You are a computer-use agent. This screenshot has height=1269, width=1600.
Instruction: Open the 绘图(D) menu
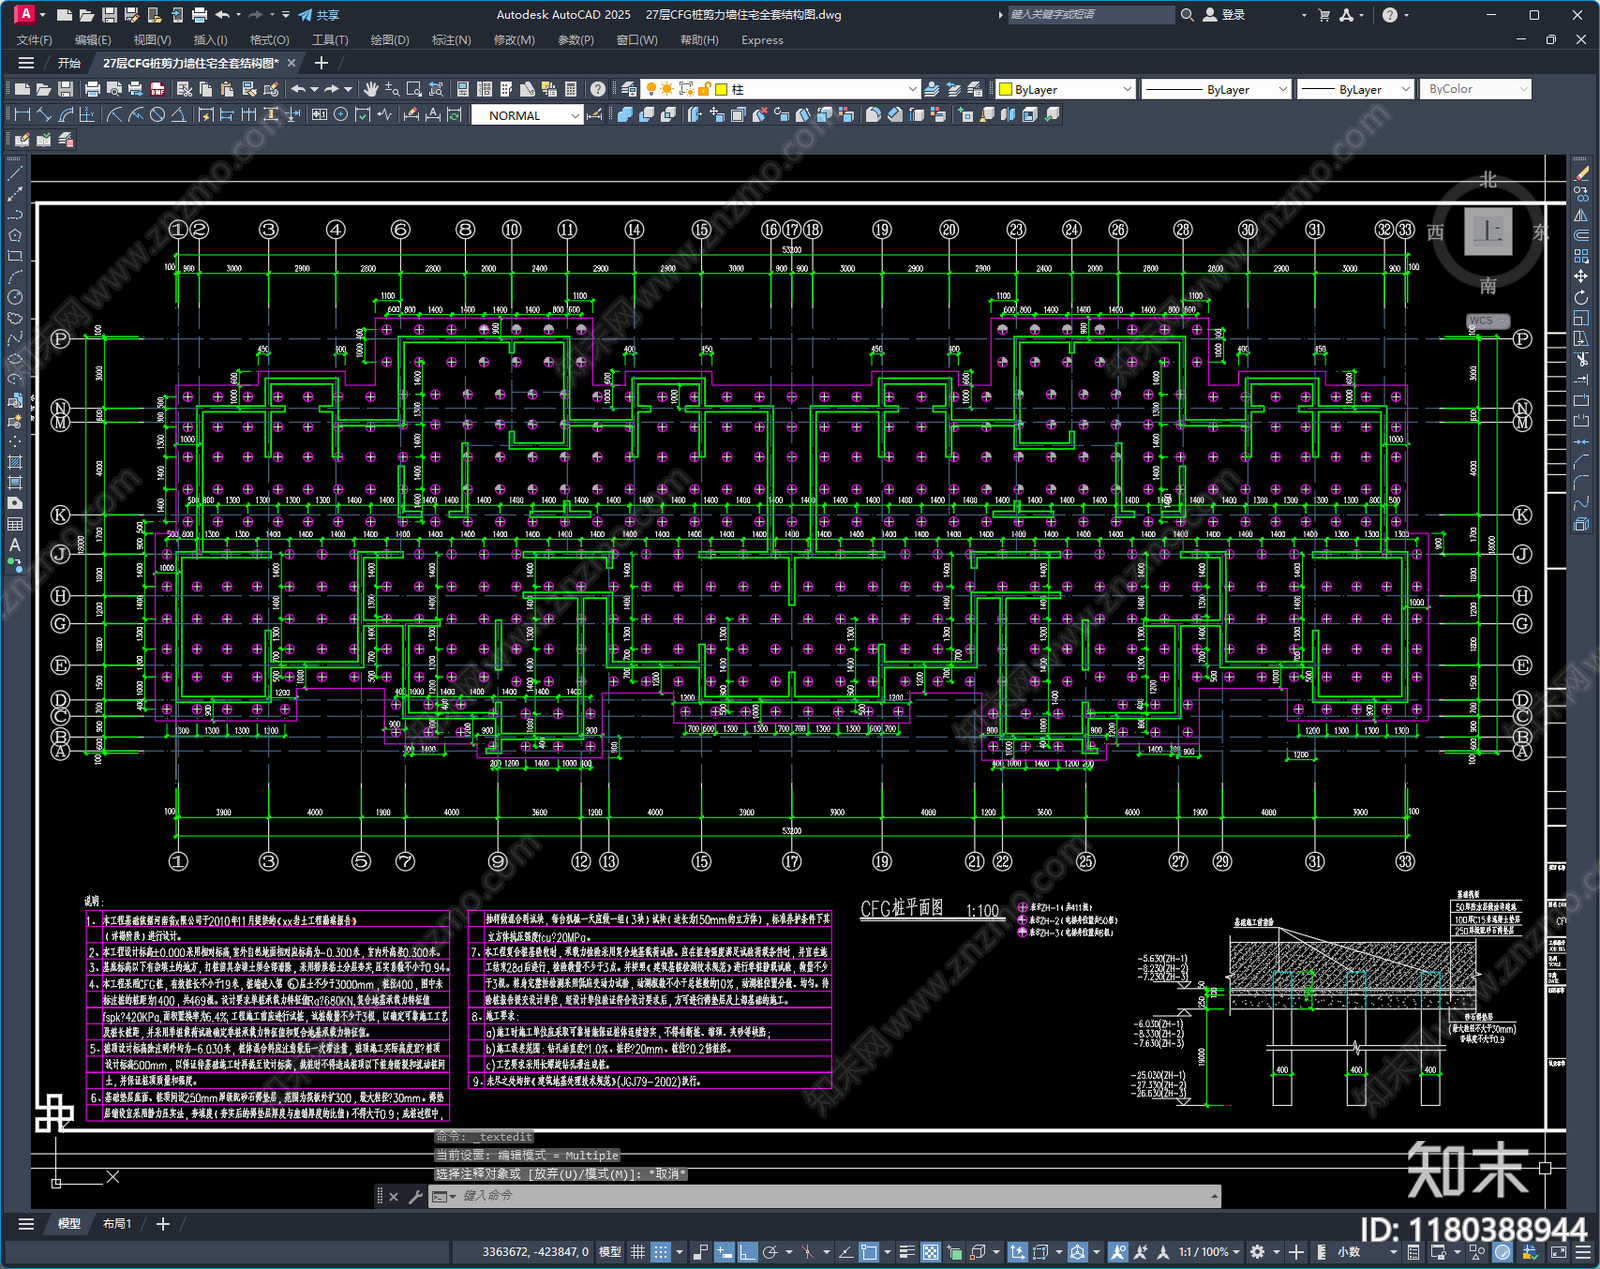point(390,40)
